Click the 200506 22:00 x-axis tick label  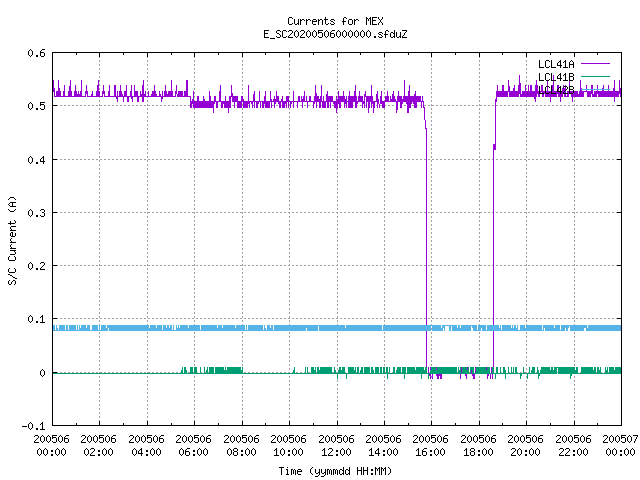point(573,445)
